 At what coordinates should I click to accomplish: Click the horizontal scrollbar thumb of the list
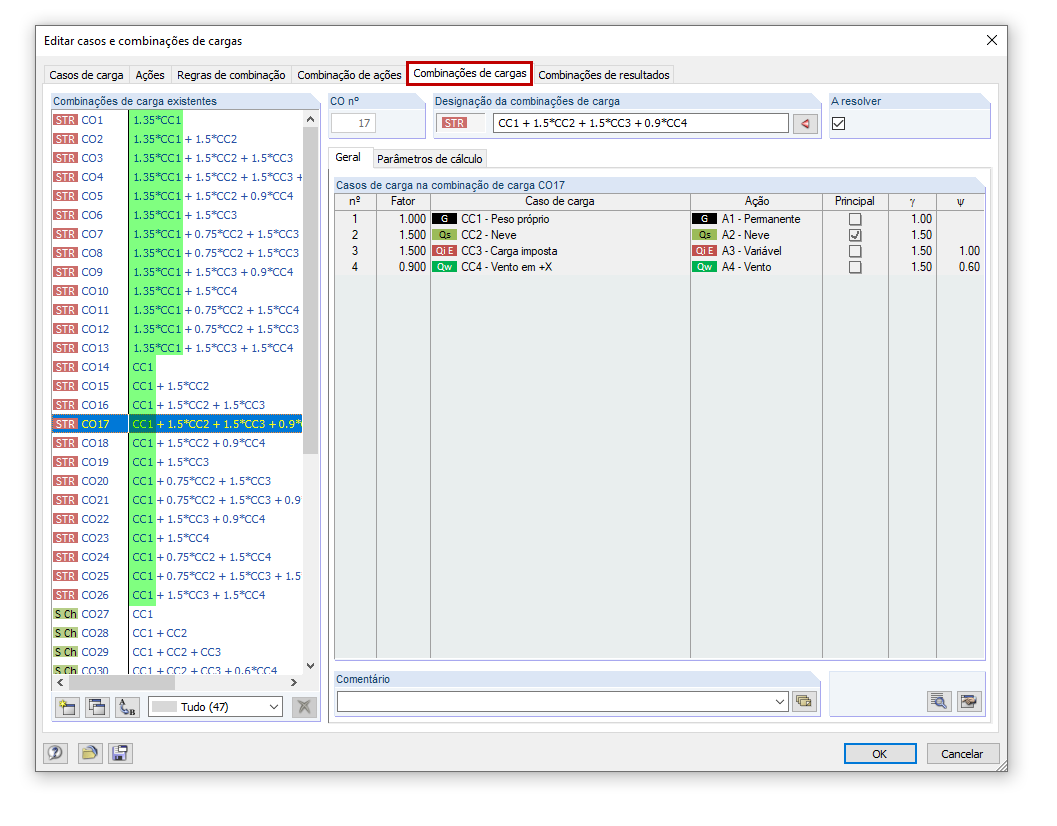point(121,682)
